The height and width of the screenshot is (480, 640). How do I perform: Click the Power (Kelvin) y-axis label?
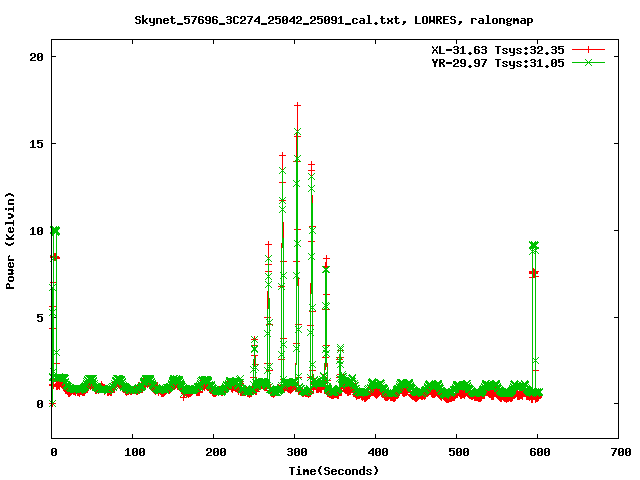pos(10,241)
